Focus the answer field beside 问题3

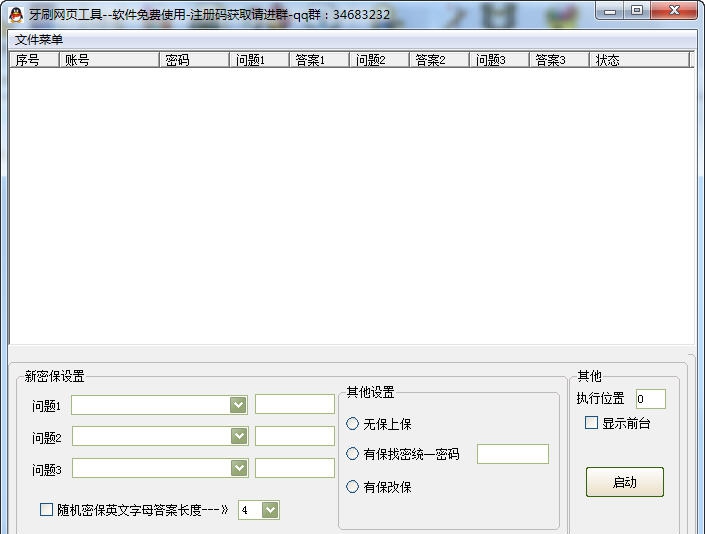[x=295, y=468]
